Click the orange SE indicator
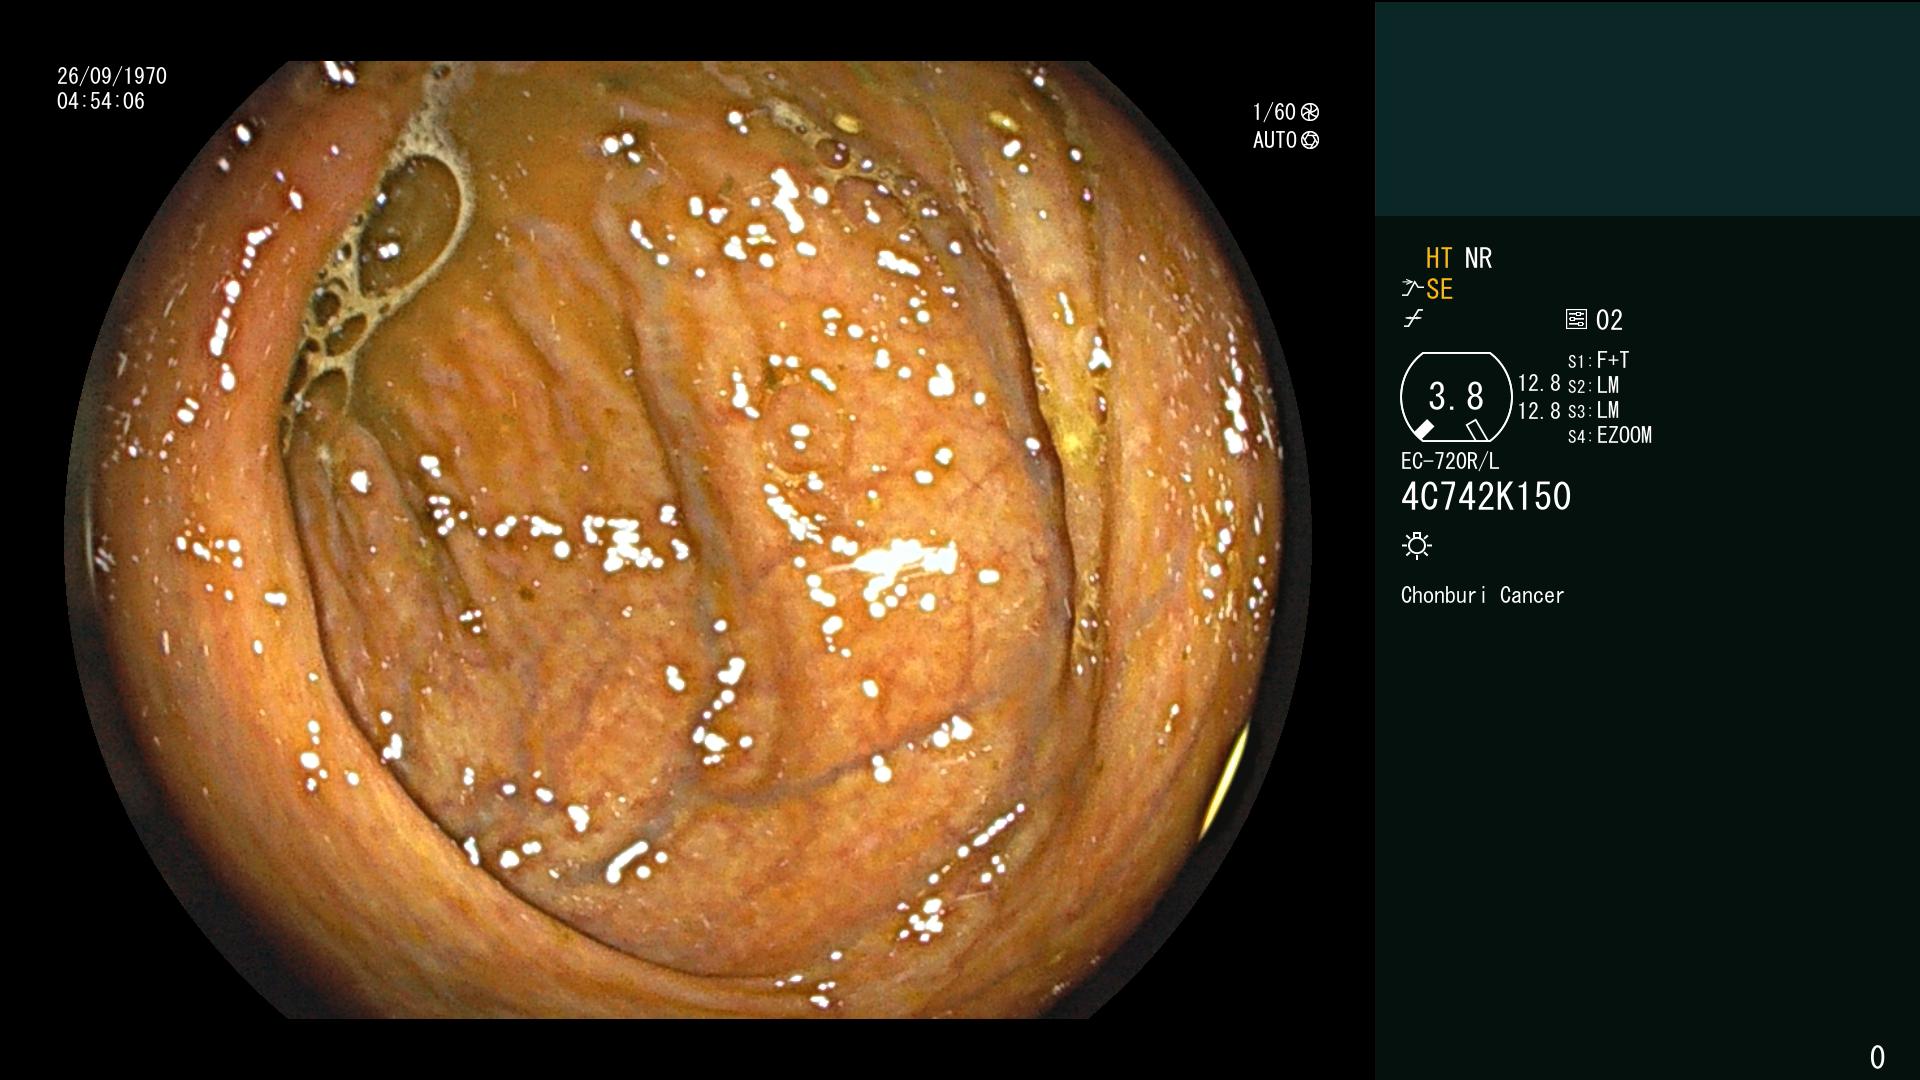 click(1439, 289)
